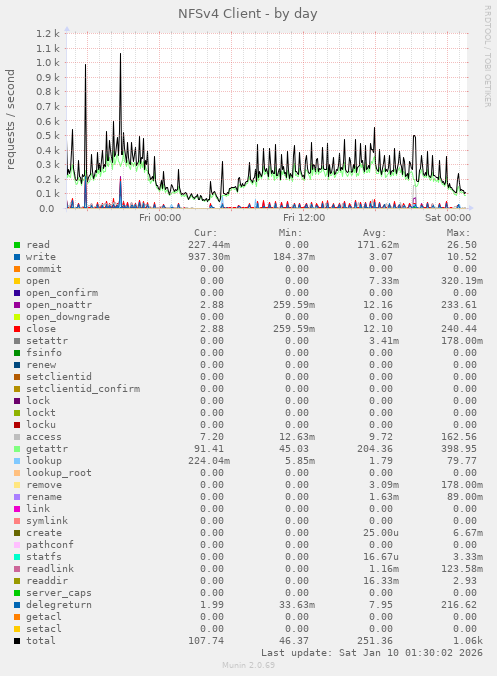This screenshot has height=676, width=497.
Task: Click the 'getacl' legend label
Action: coord(44,617)
